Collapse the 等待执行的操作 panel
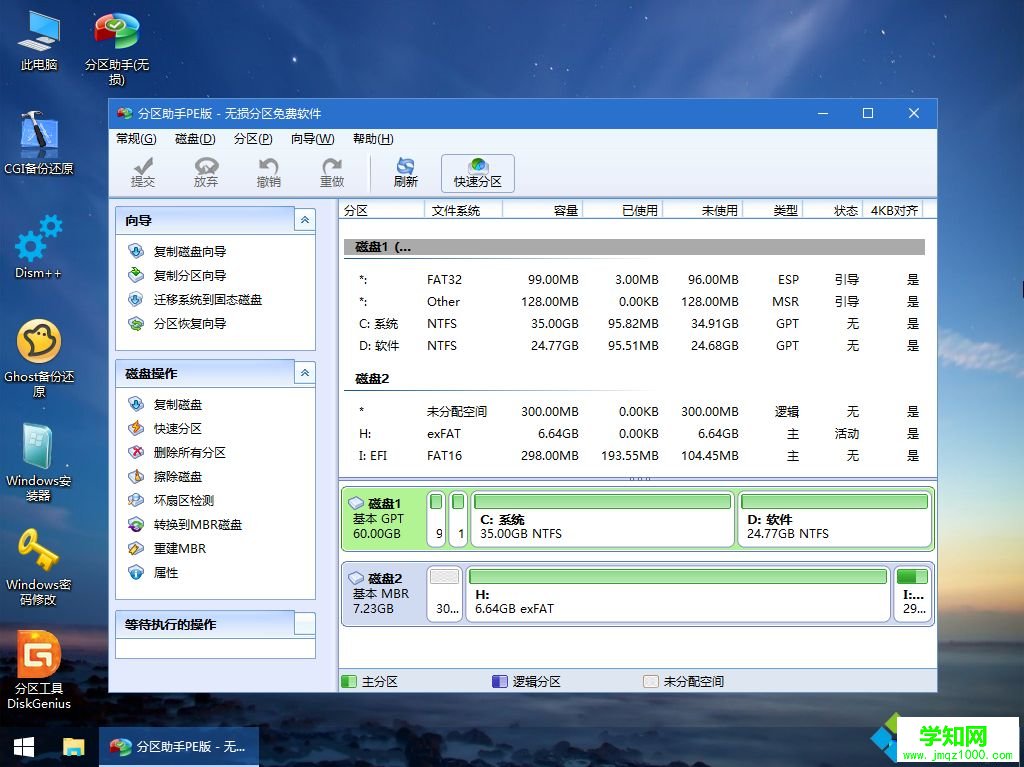 coord(303,624)
